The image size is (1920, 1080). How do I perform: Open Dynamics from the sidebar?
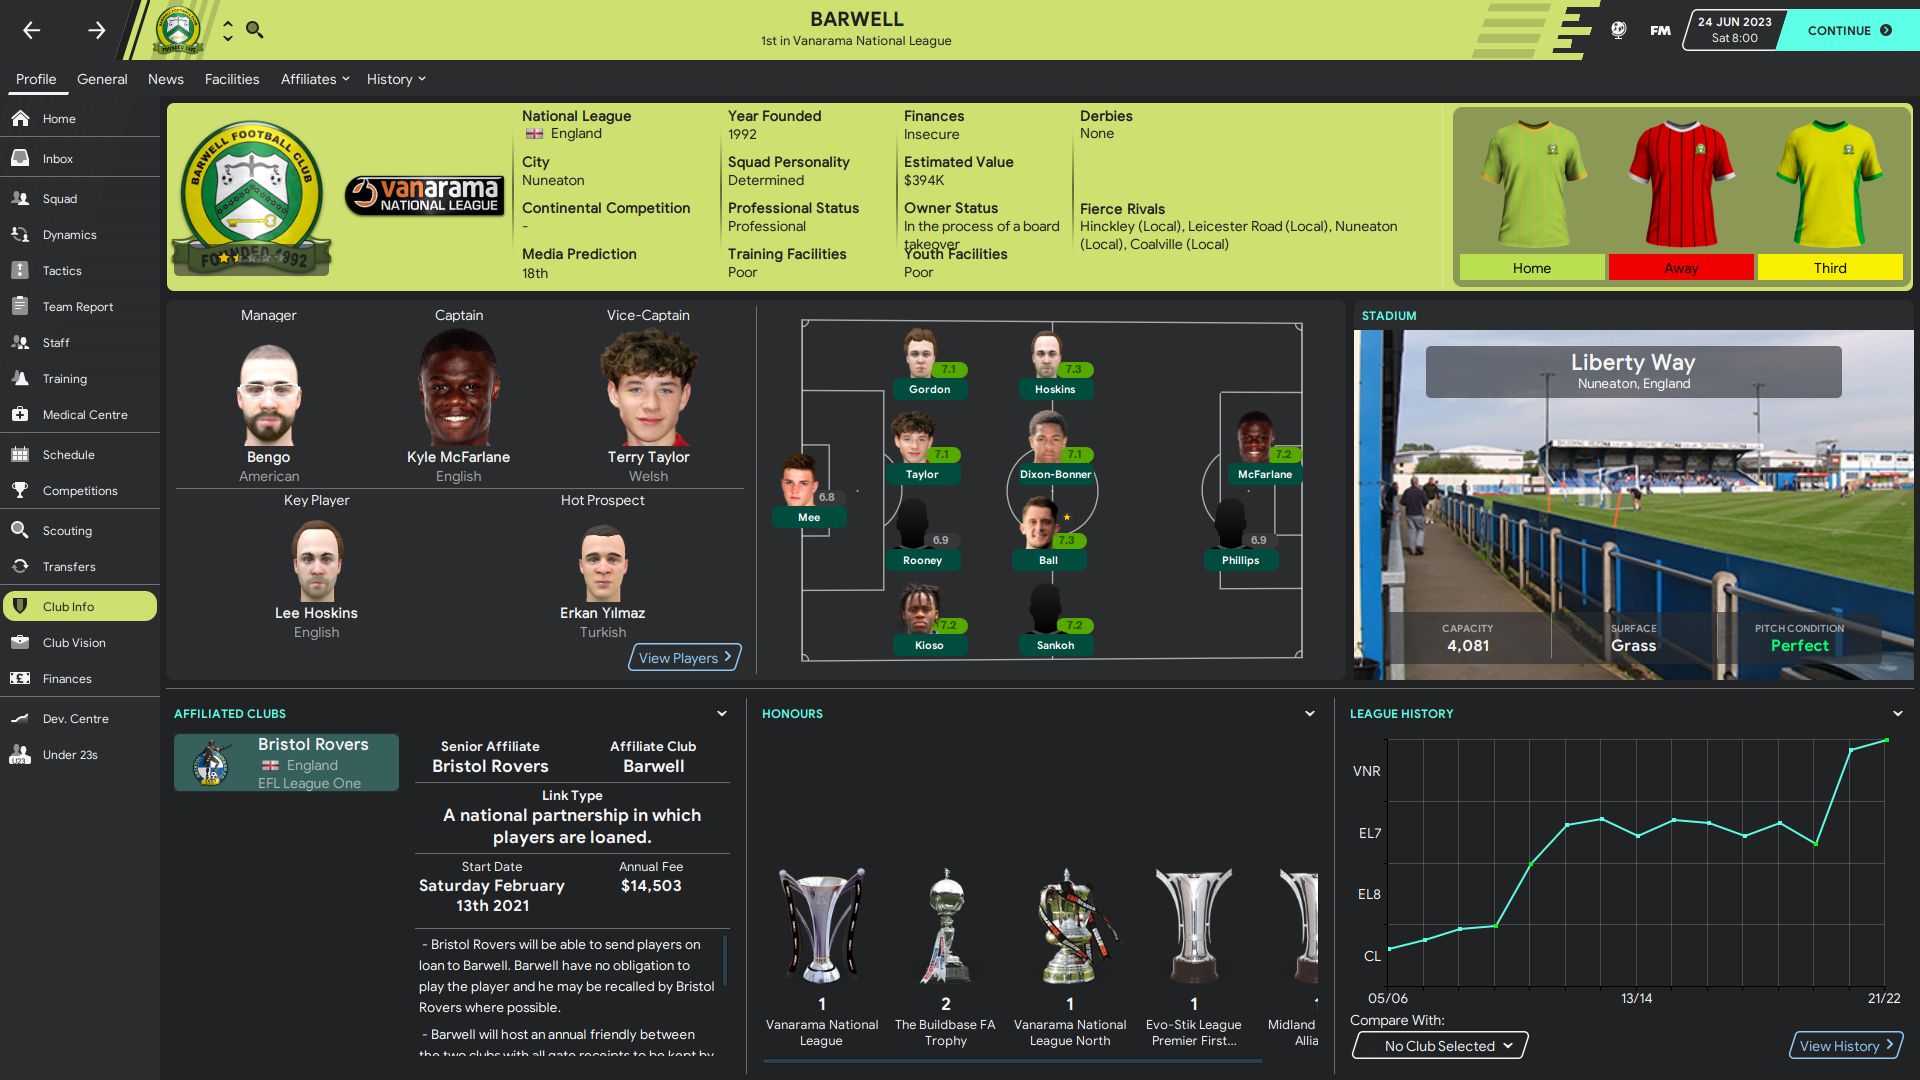tap(80, 234)
